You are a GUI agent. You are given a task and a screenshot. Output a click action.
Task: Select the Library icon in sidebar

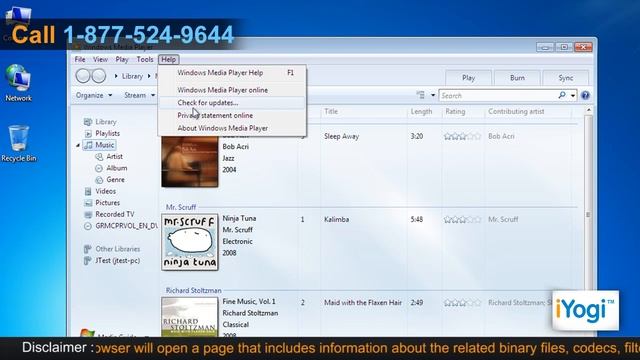coord(88,122)
